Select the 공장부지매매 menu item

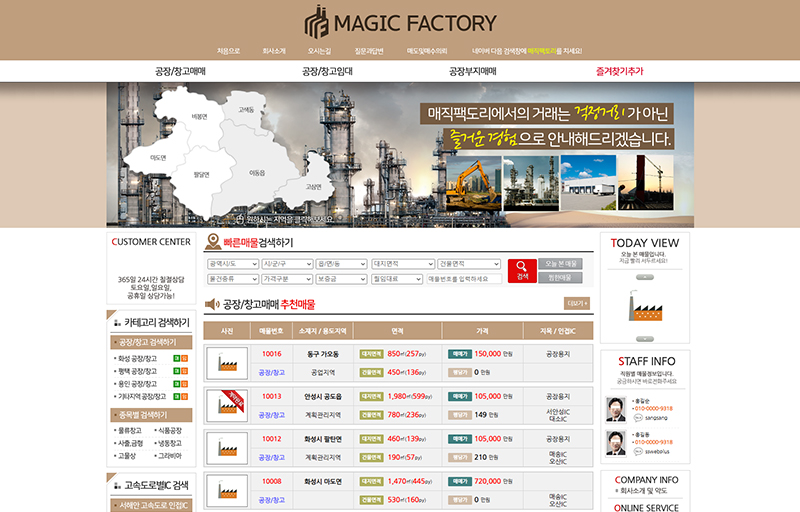tap(472, 72)
